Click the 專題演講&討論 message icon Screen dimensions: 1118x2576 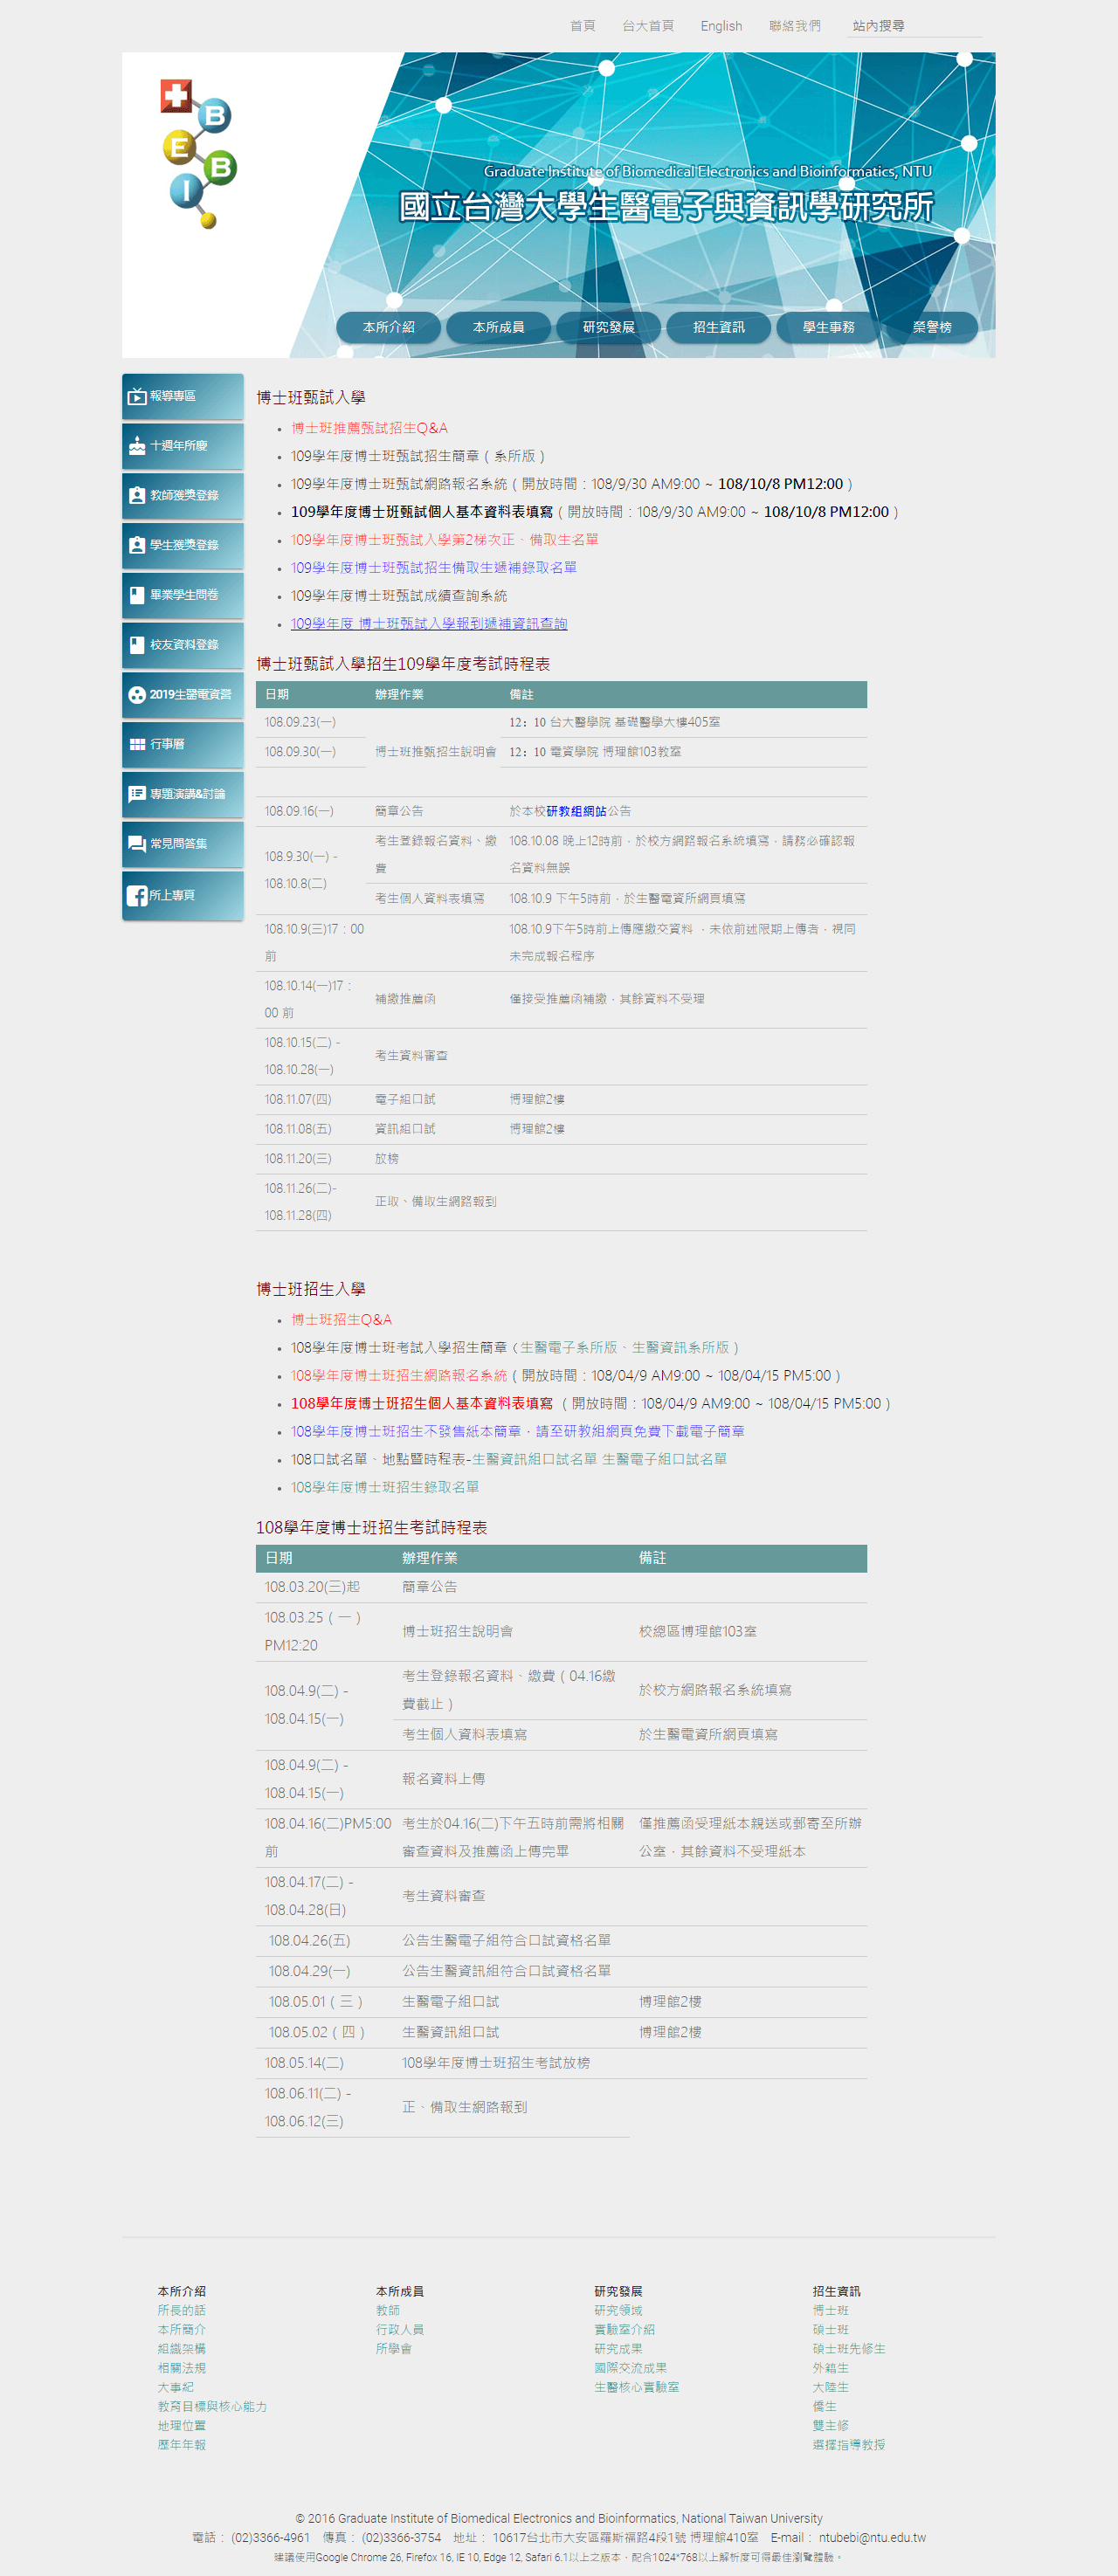click(136, 794)
